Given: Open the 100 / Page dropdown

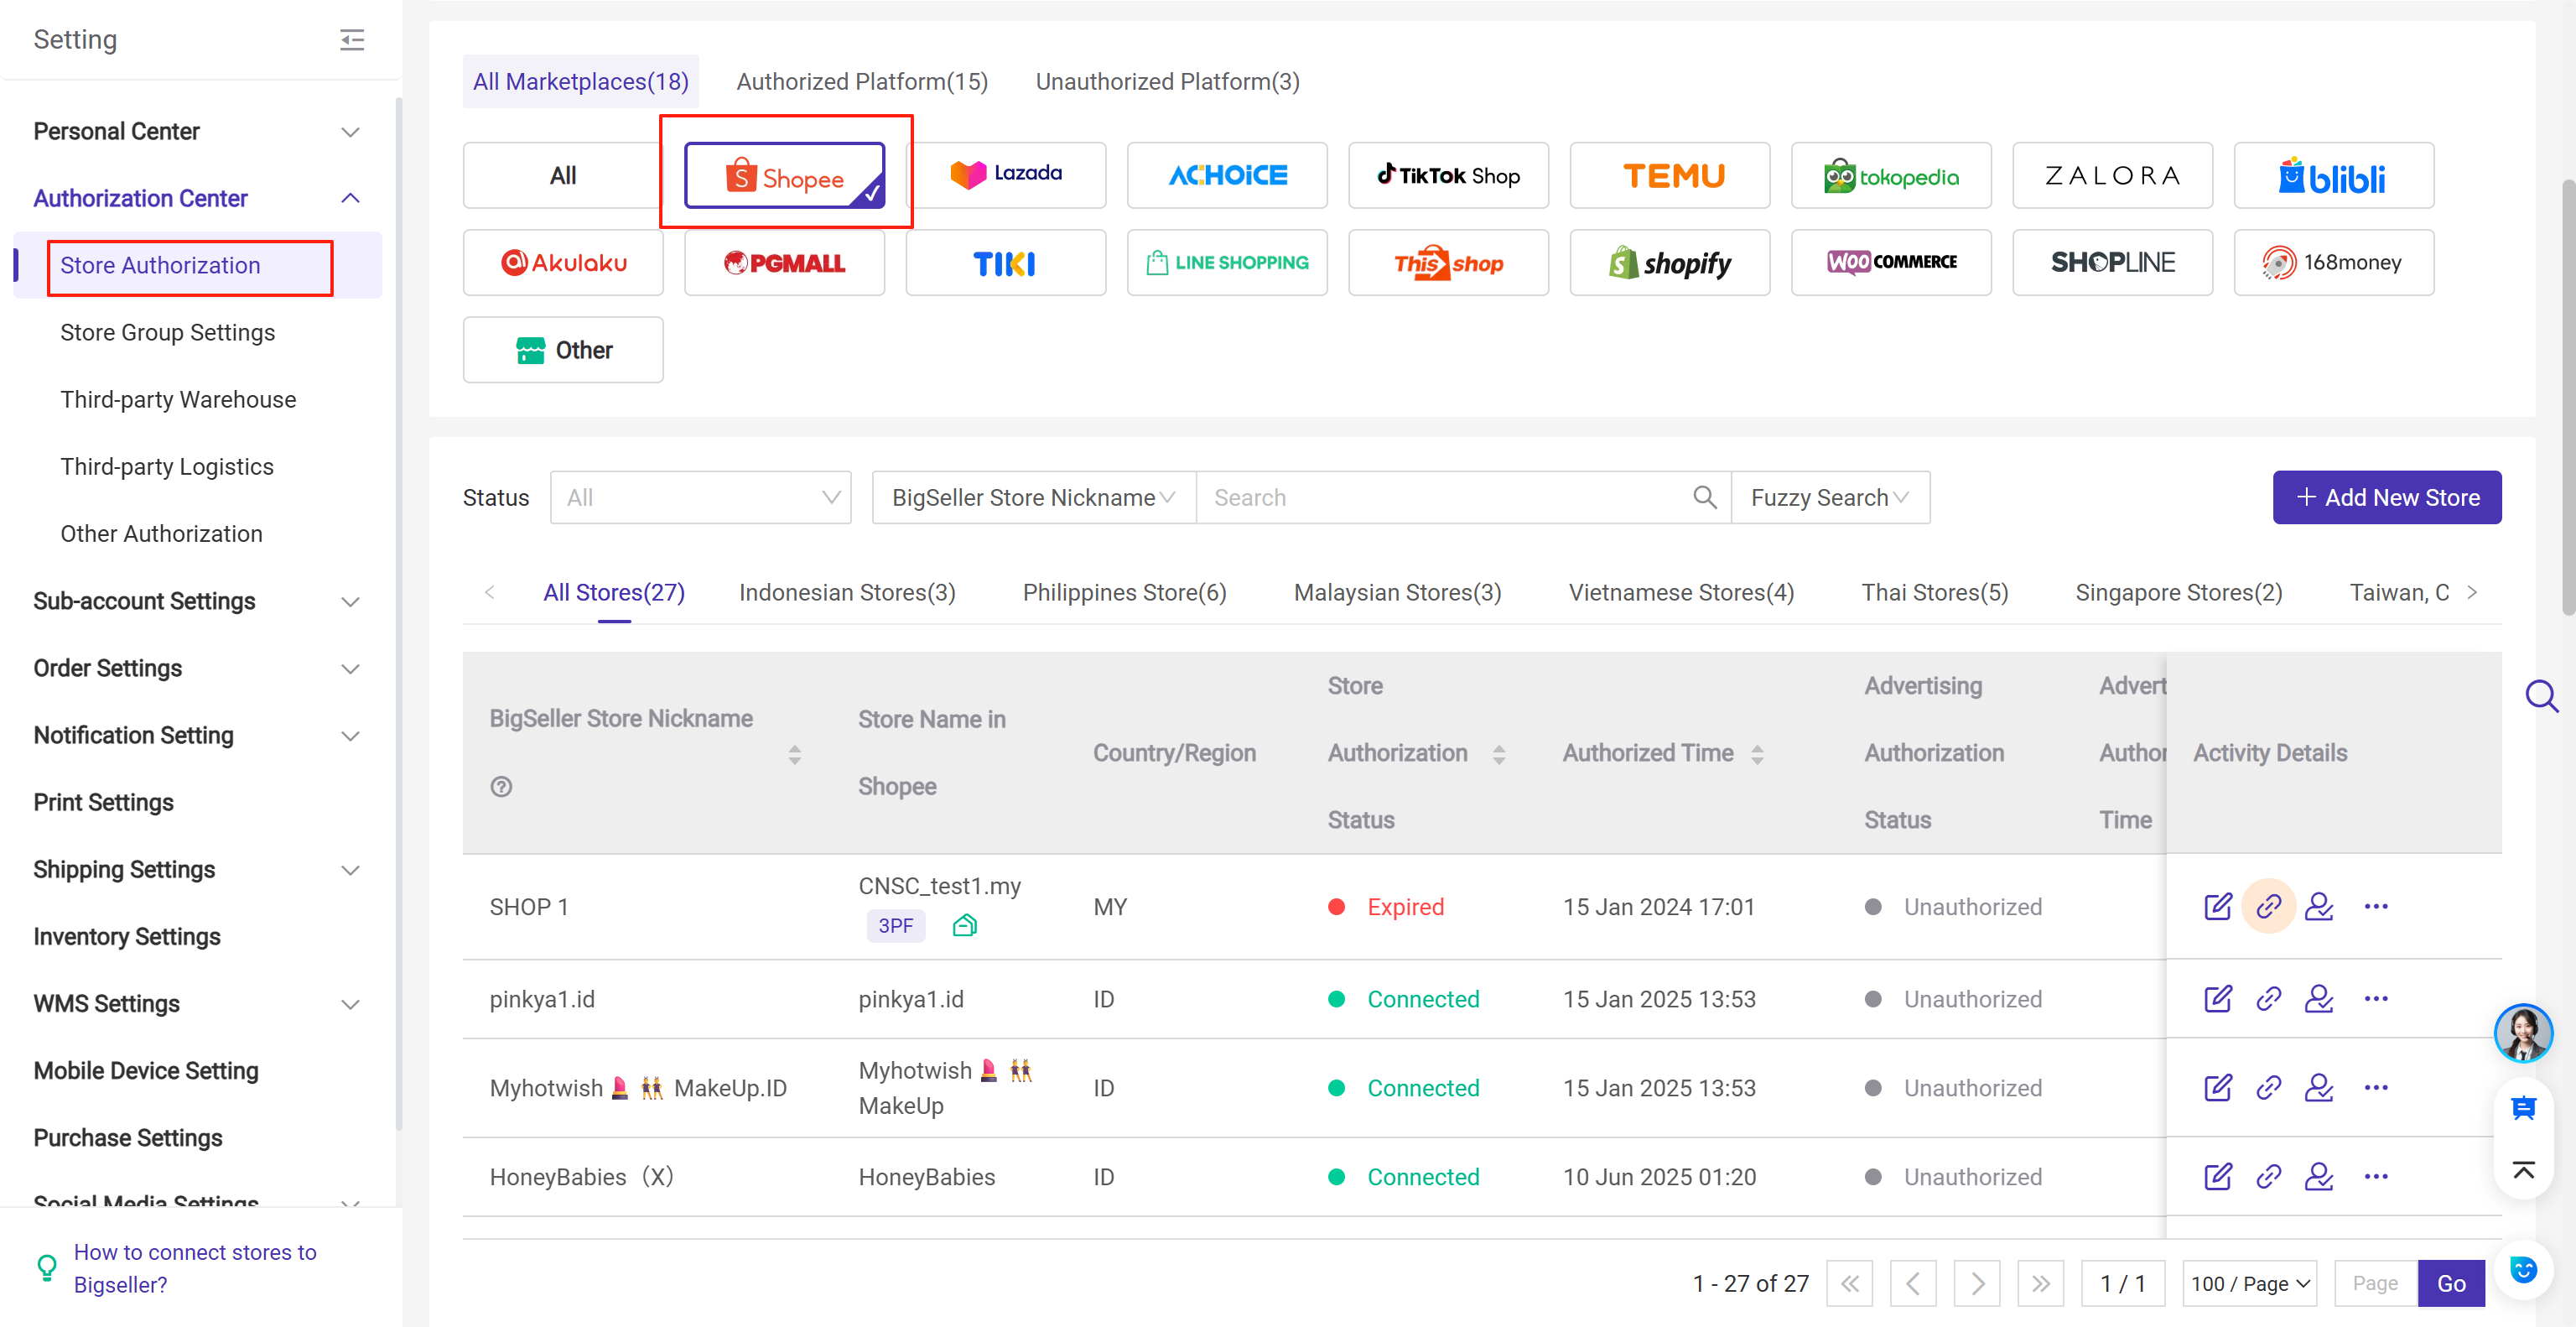Looking at the screenshot, I should (2249, 1283).
